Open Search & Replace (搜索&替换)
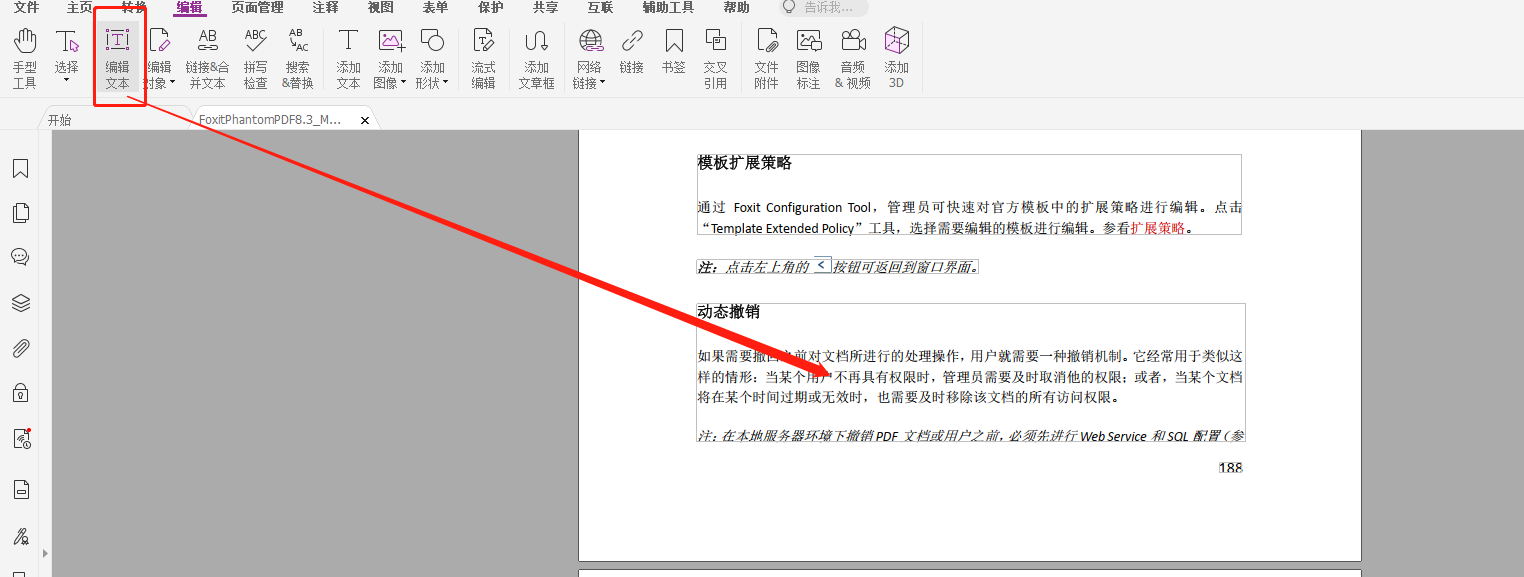Image resolution: width=1524 pixels, height=577 pixels. 298,58
